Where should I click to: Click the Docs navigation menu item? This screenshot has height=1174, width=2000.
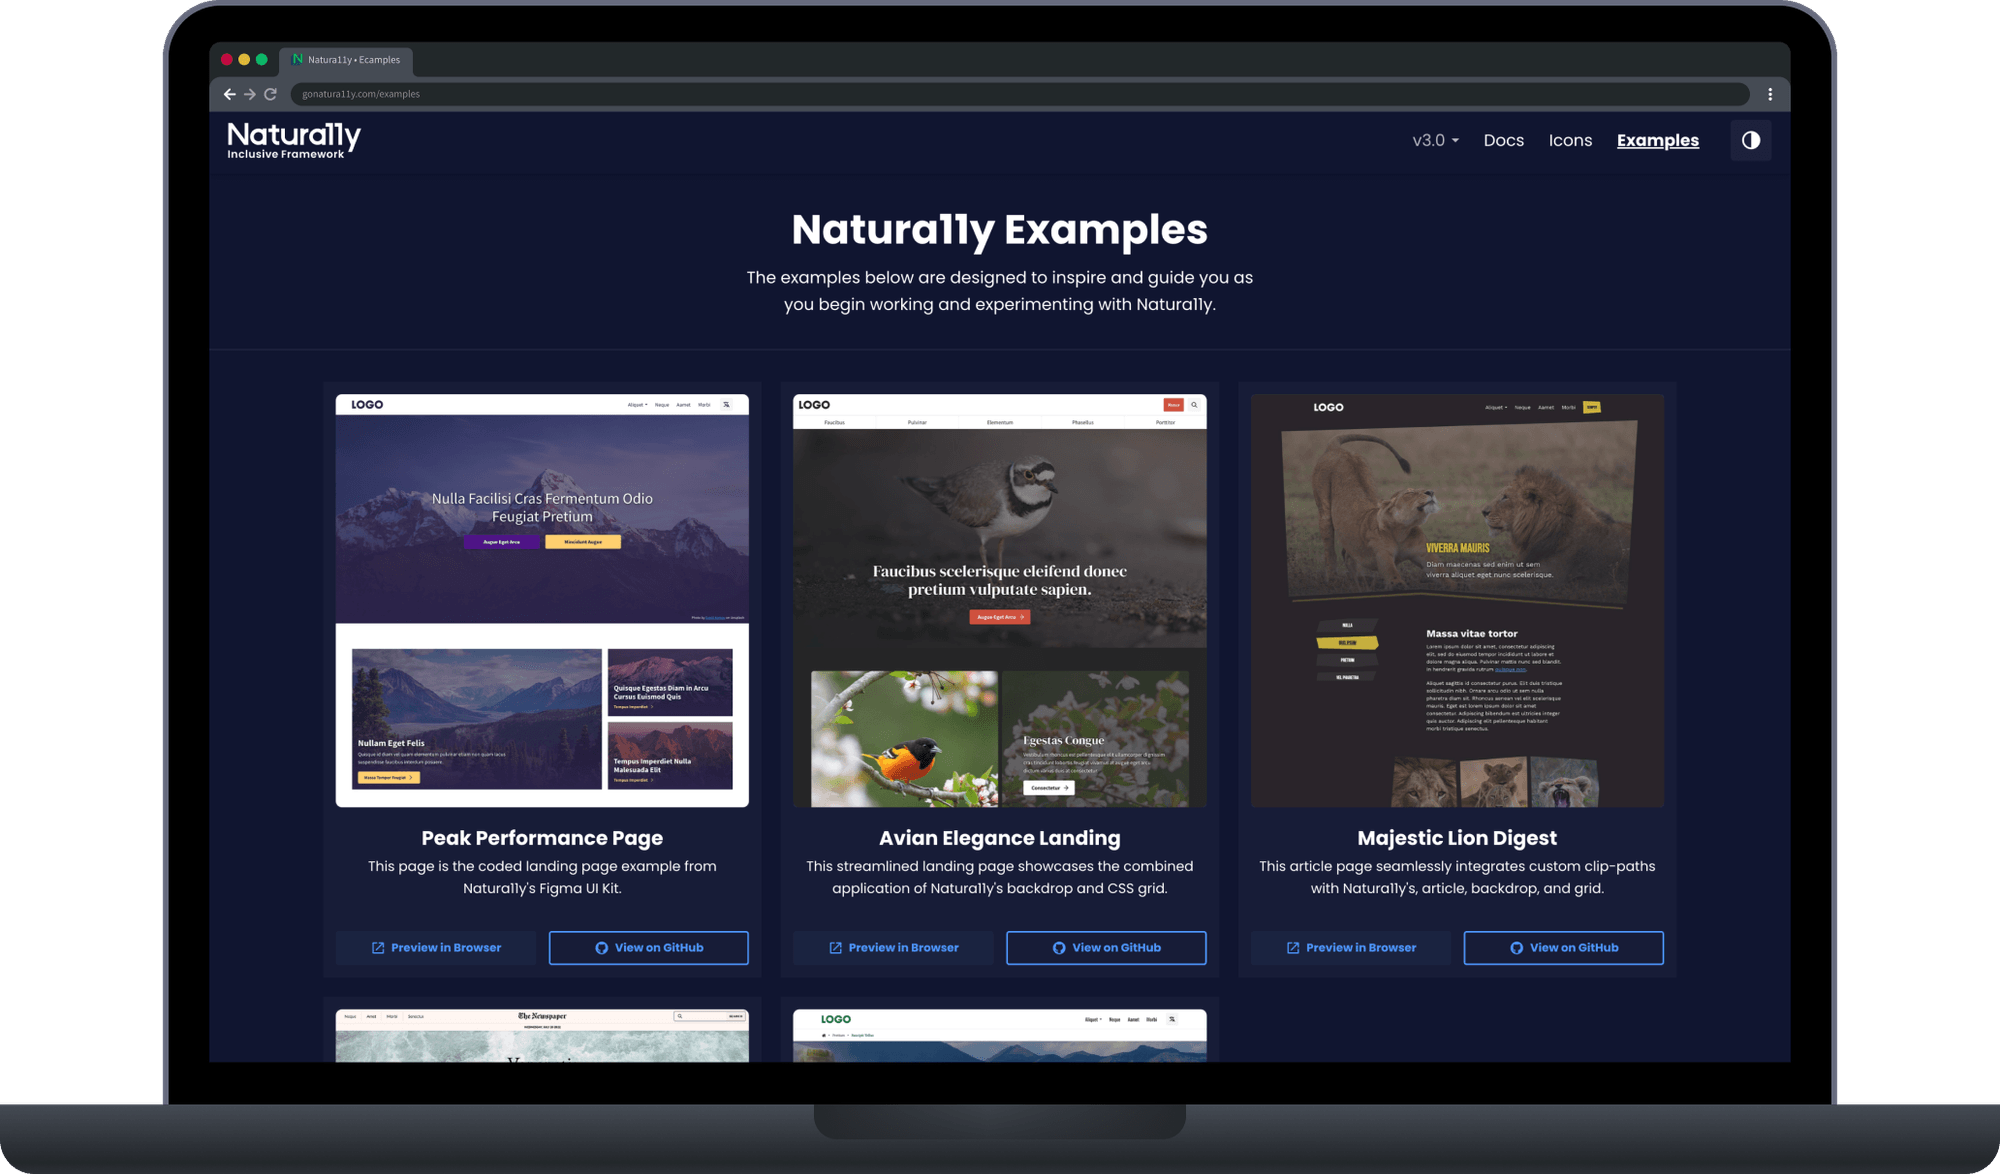click(1501, 140)
